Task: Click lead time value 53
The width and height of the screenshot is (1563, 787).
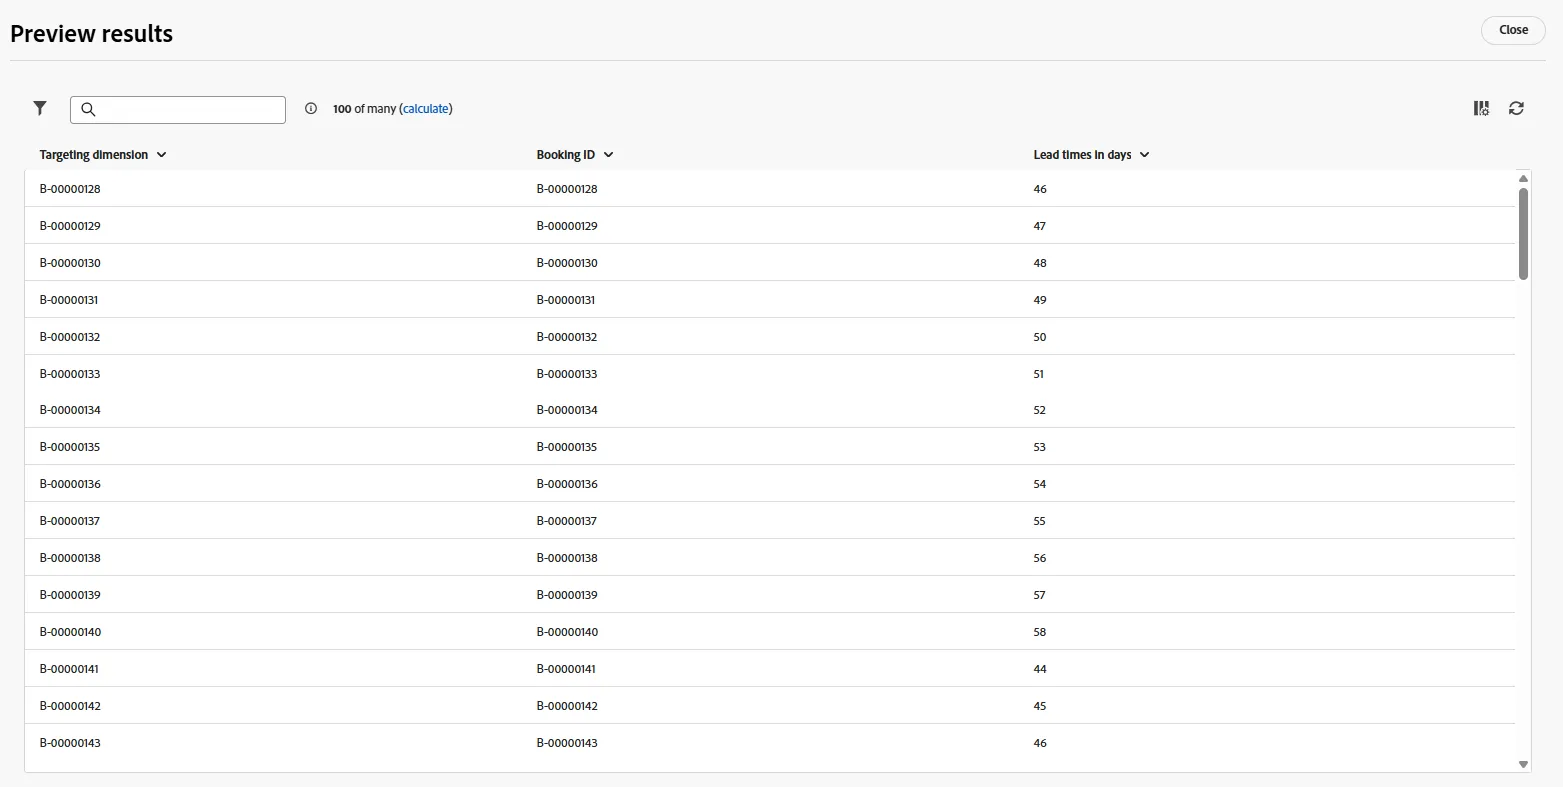Action: [x=1040, y=447]
